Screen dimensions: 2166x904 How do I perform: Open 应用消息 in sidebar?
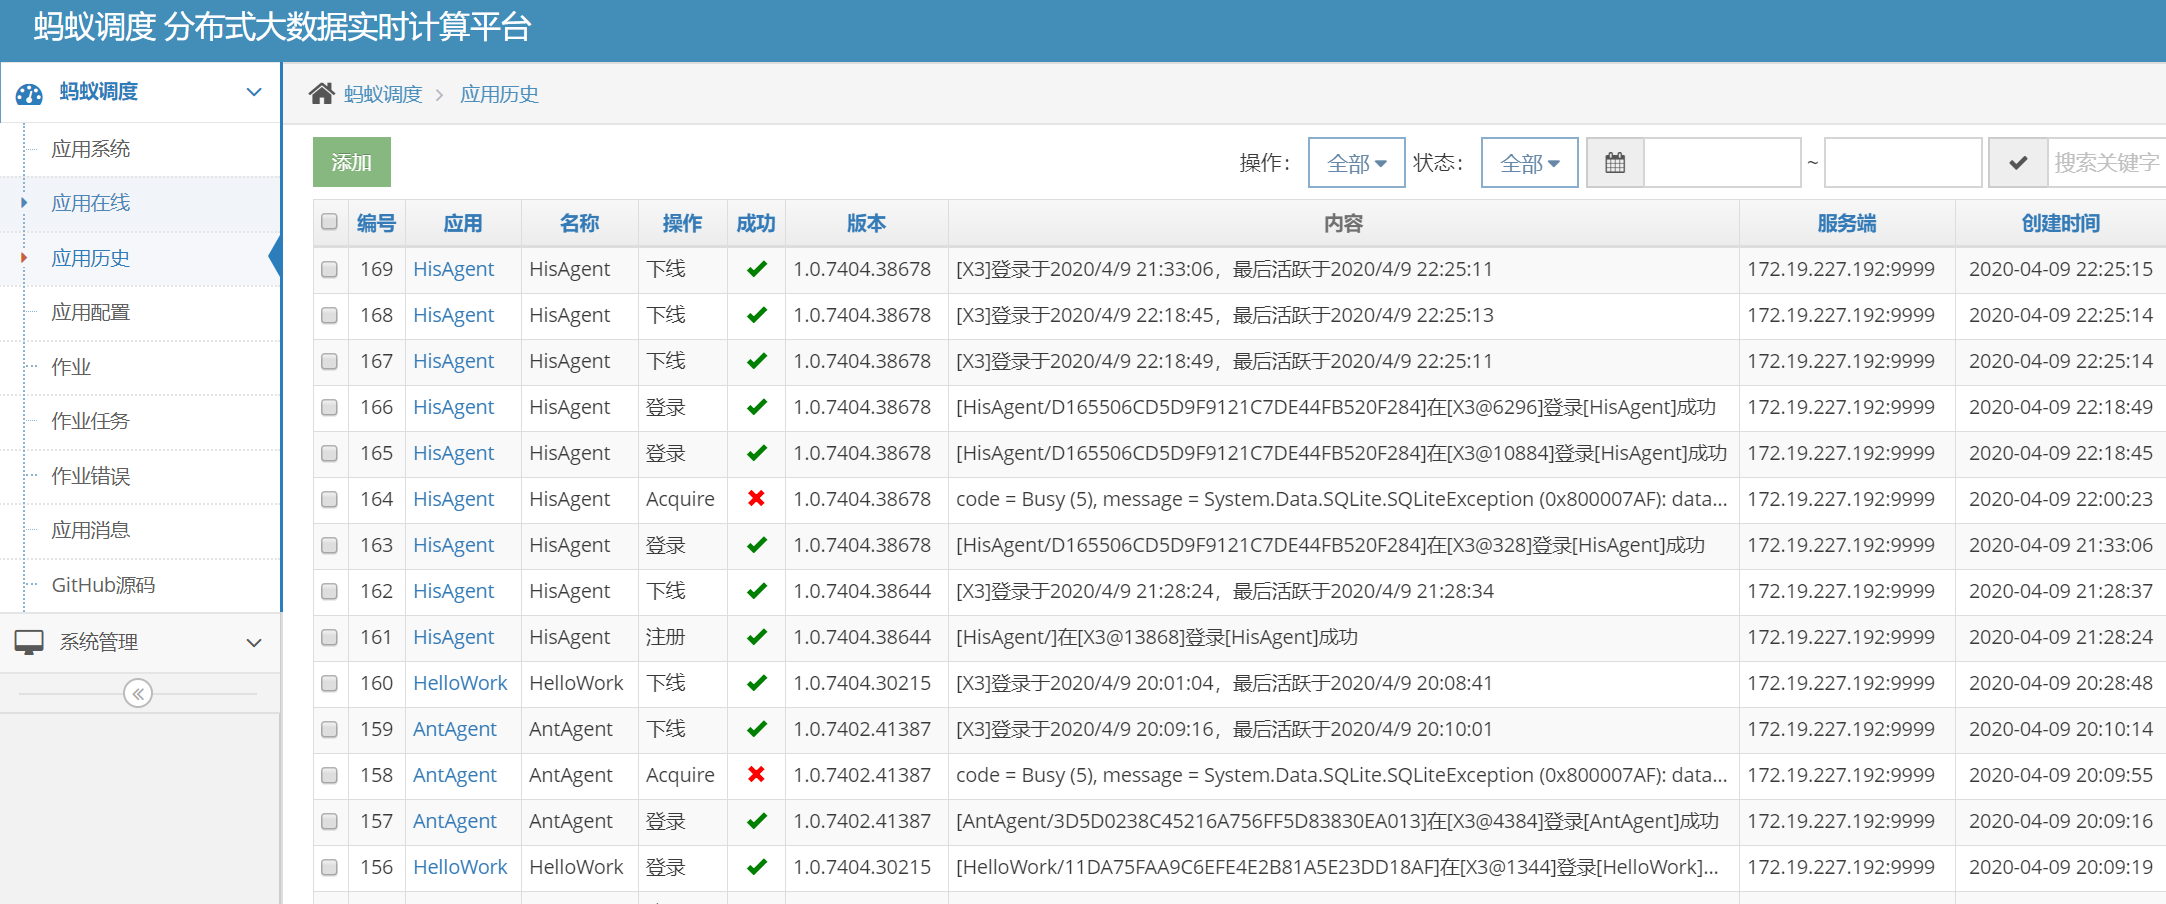click(91, 530)
